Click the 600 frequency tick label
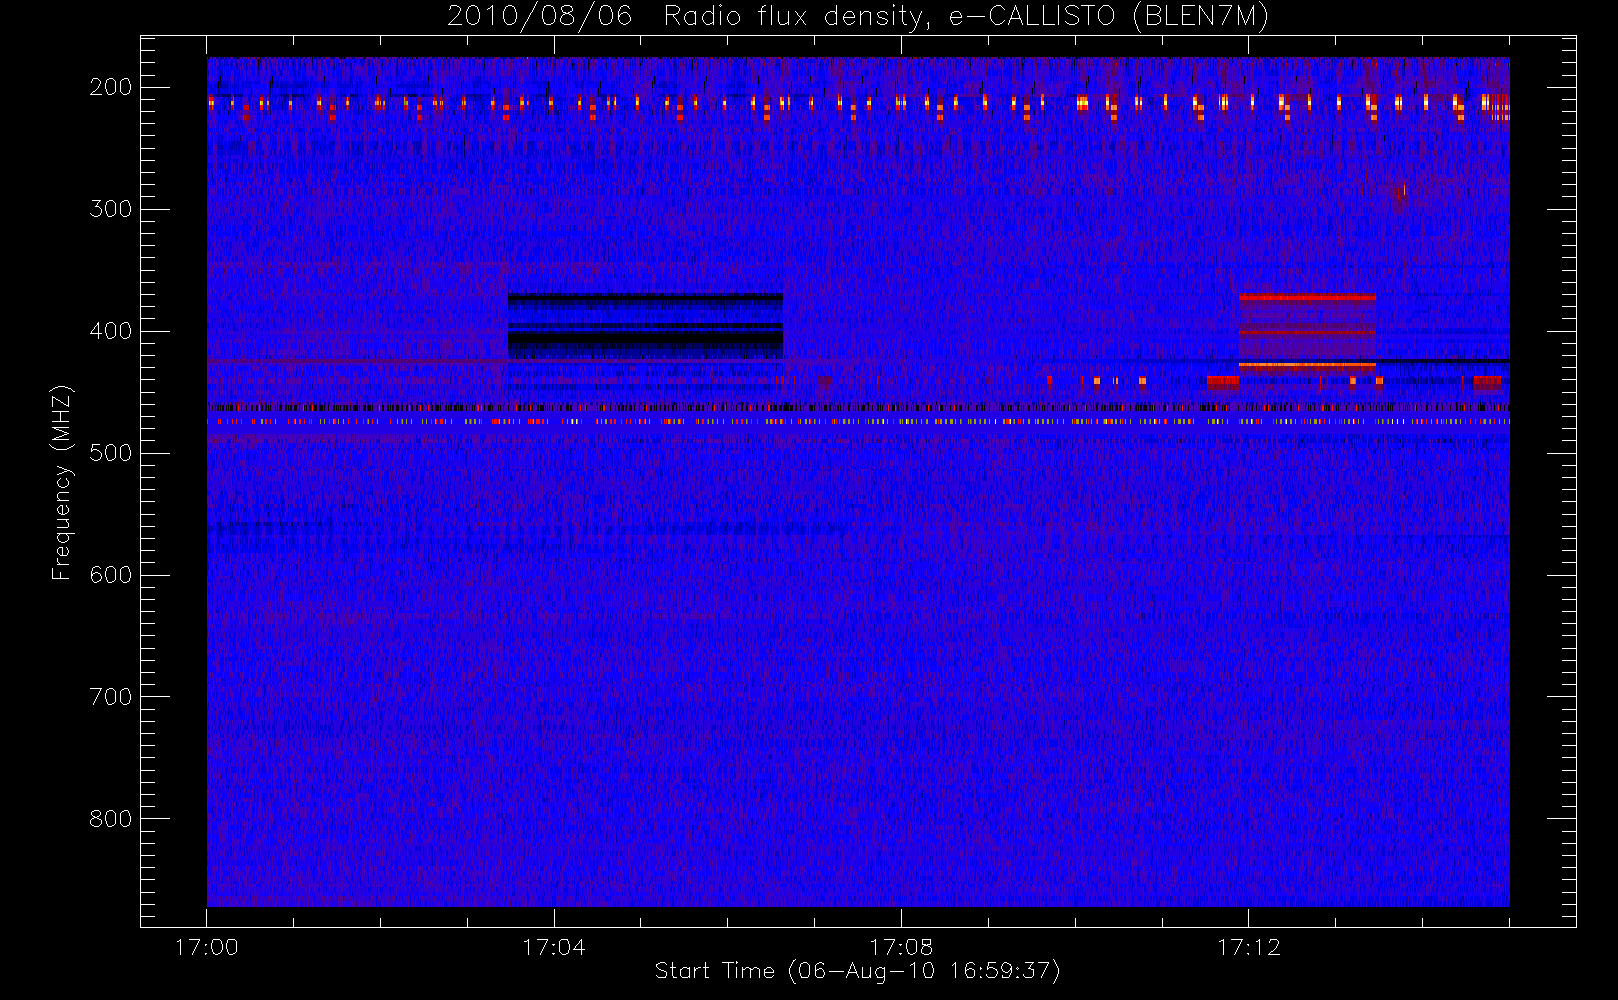Screen dimensions: 1618x1000 tap(110, 575)
